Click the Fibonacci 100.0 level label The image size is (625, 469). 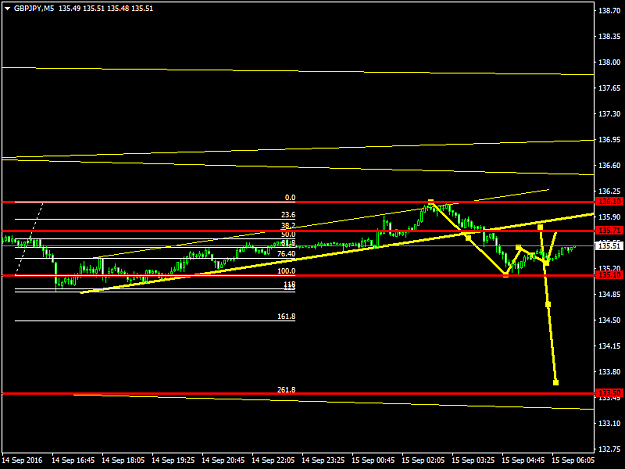coord(286,271)
